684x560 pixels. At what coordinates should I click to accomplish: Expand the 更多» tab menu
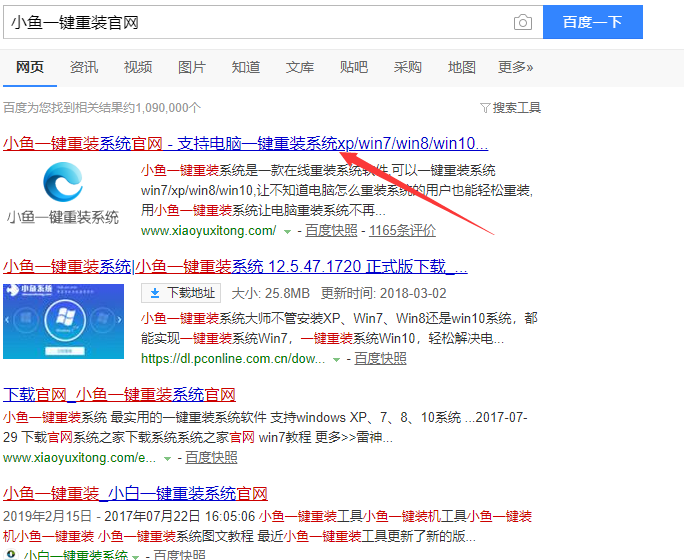(516, 67)
